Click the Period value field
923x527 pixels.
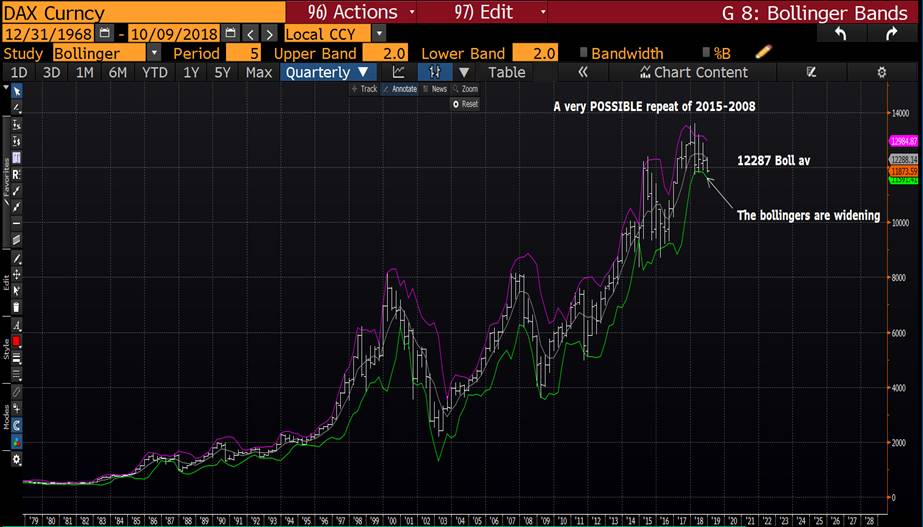pyautogui.click(x=244, y=53)
